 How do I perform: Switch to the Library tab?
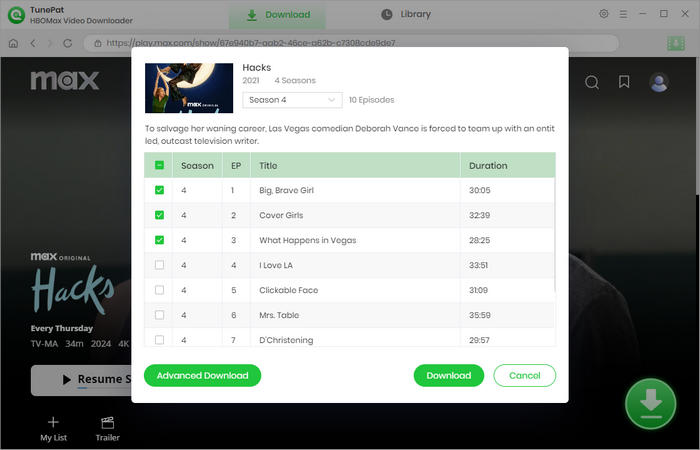tap(406, 14)
